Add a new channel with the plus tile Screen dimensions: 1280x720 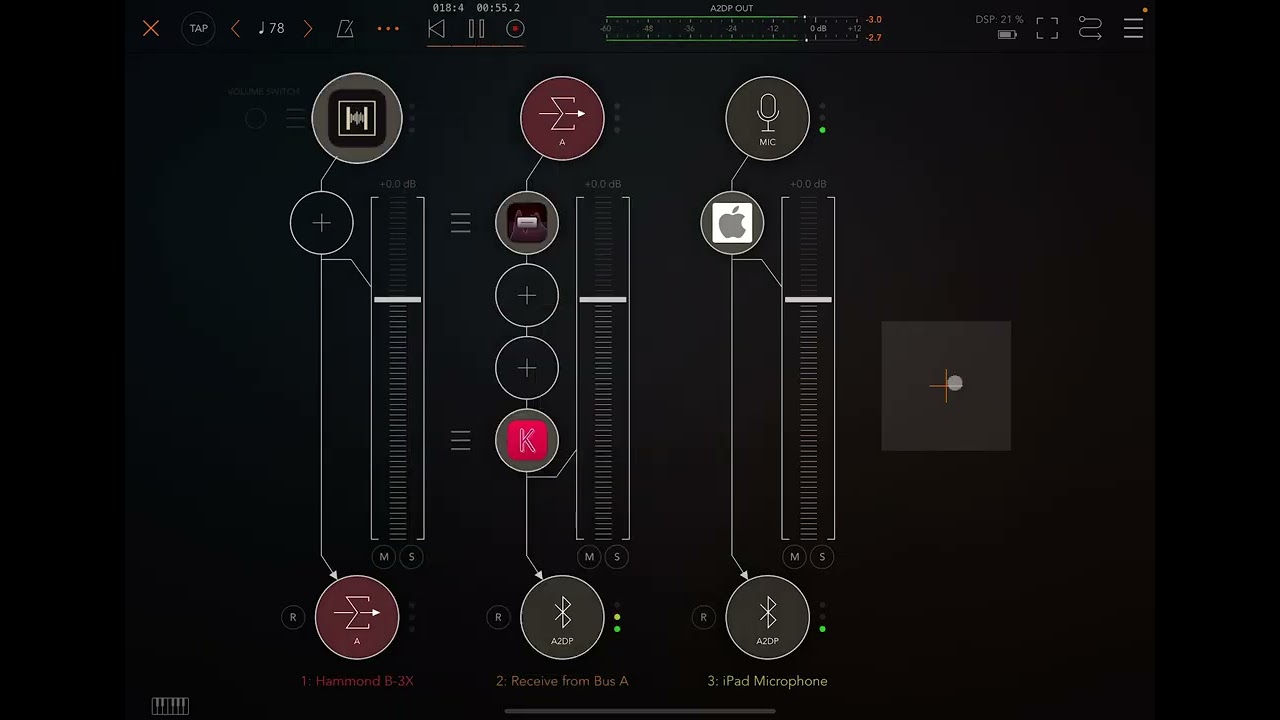[946, 385]
